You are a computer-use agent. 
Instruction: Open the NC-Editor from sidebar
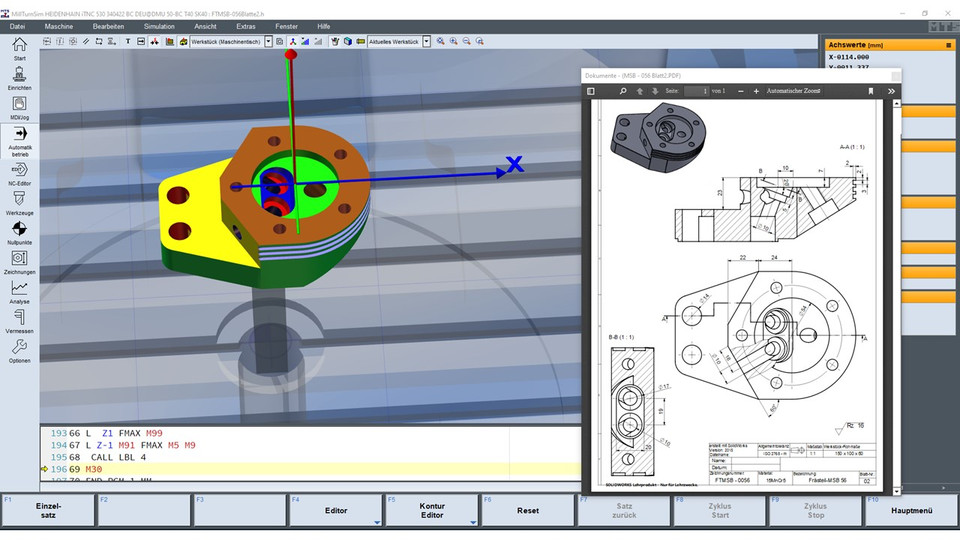click(x=20, y=171)
